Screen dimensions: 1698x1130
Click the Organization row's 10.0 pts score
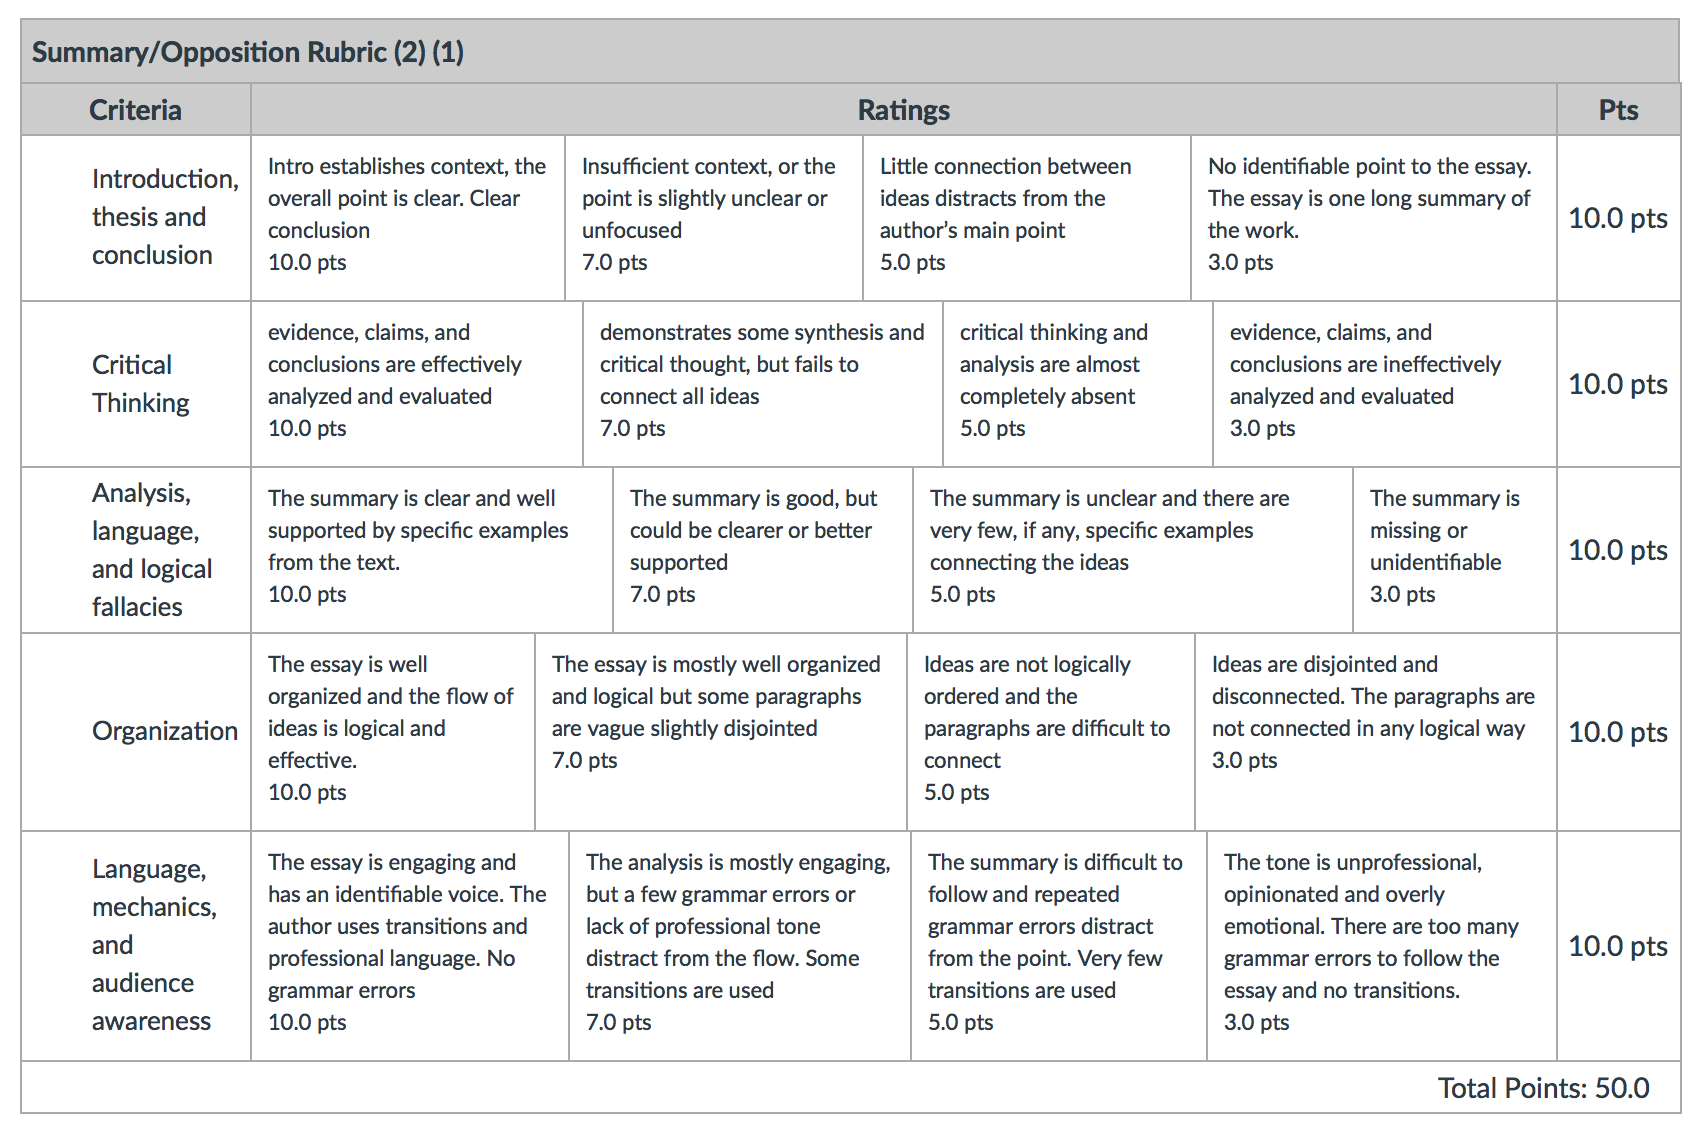point(1617,732)
